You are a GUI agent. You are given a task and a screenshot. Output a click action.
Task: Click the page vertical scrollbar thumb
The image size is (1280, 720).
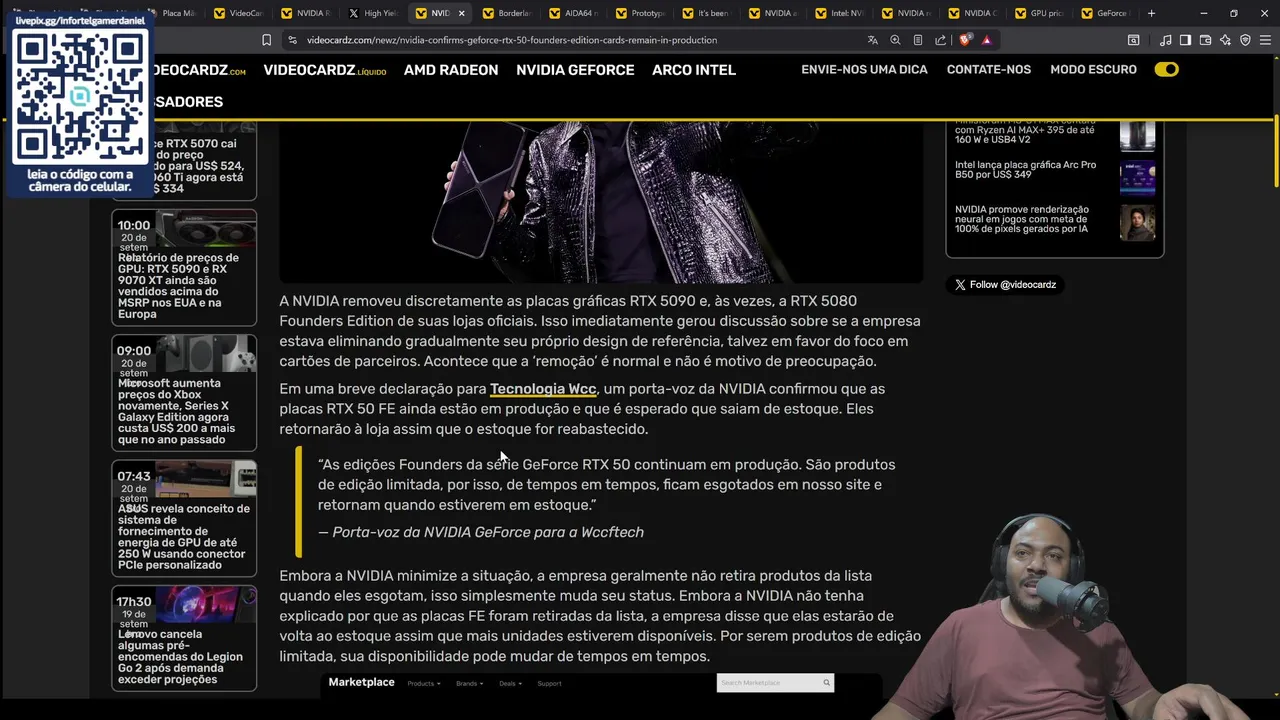point(1276,152)
